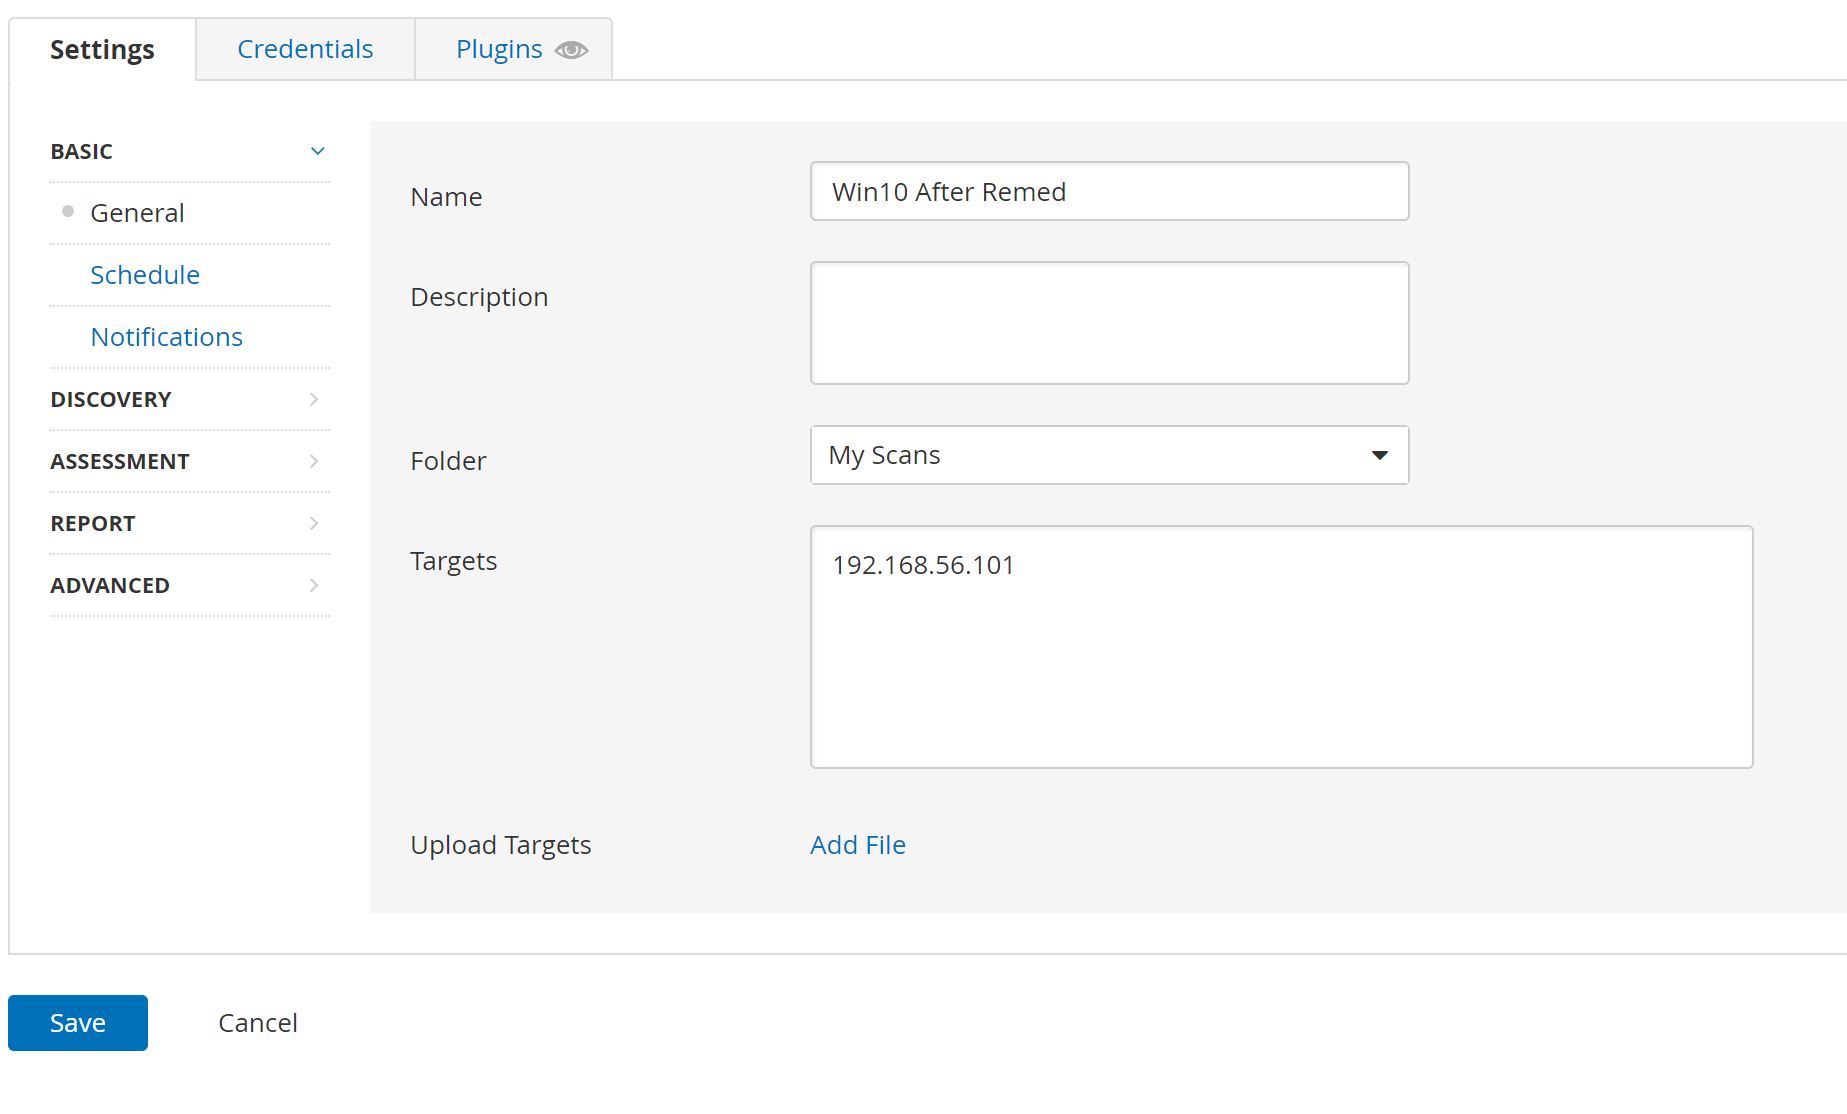Click into the Name field
Image resolution: width=1847 pixels, height=1114 pixels.
tap(1109, 192)
